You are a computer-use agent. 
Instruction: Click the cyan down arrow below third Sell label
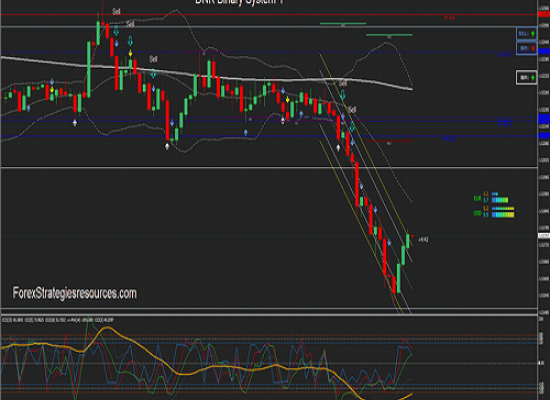point(153,73)
